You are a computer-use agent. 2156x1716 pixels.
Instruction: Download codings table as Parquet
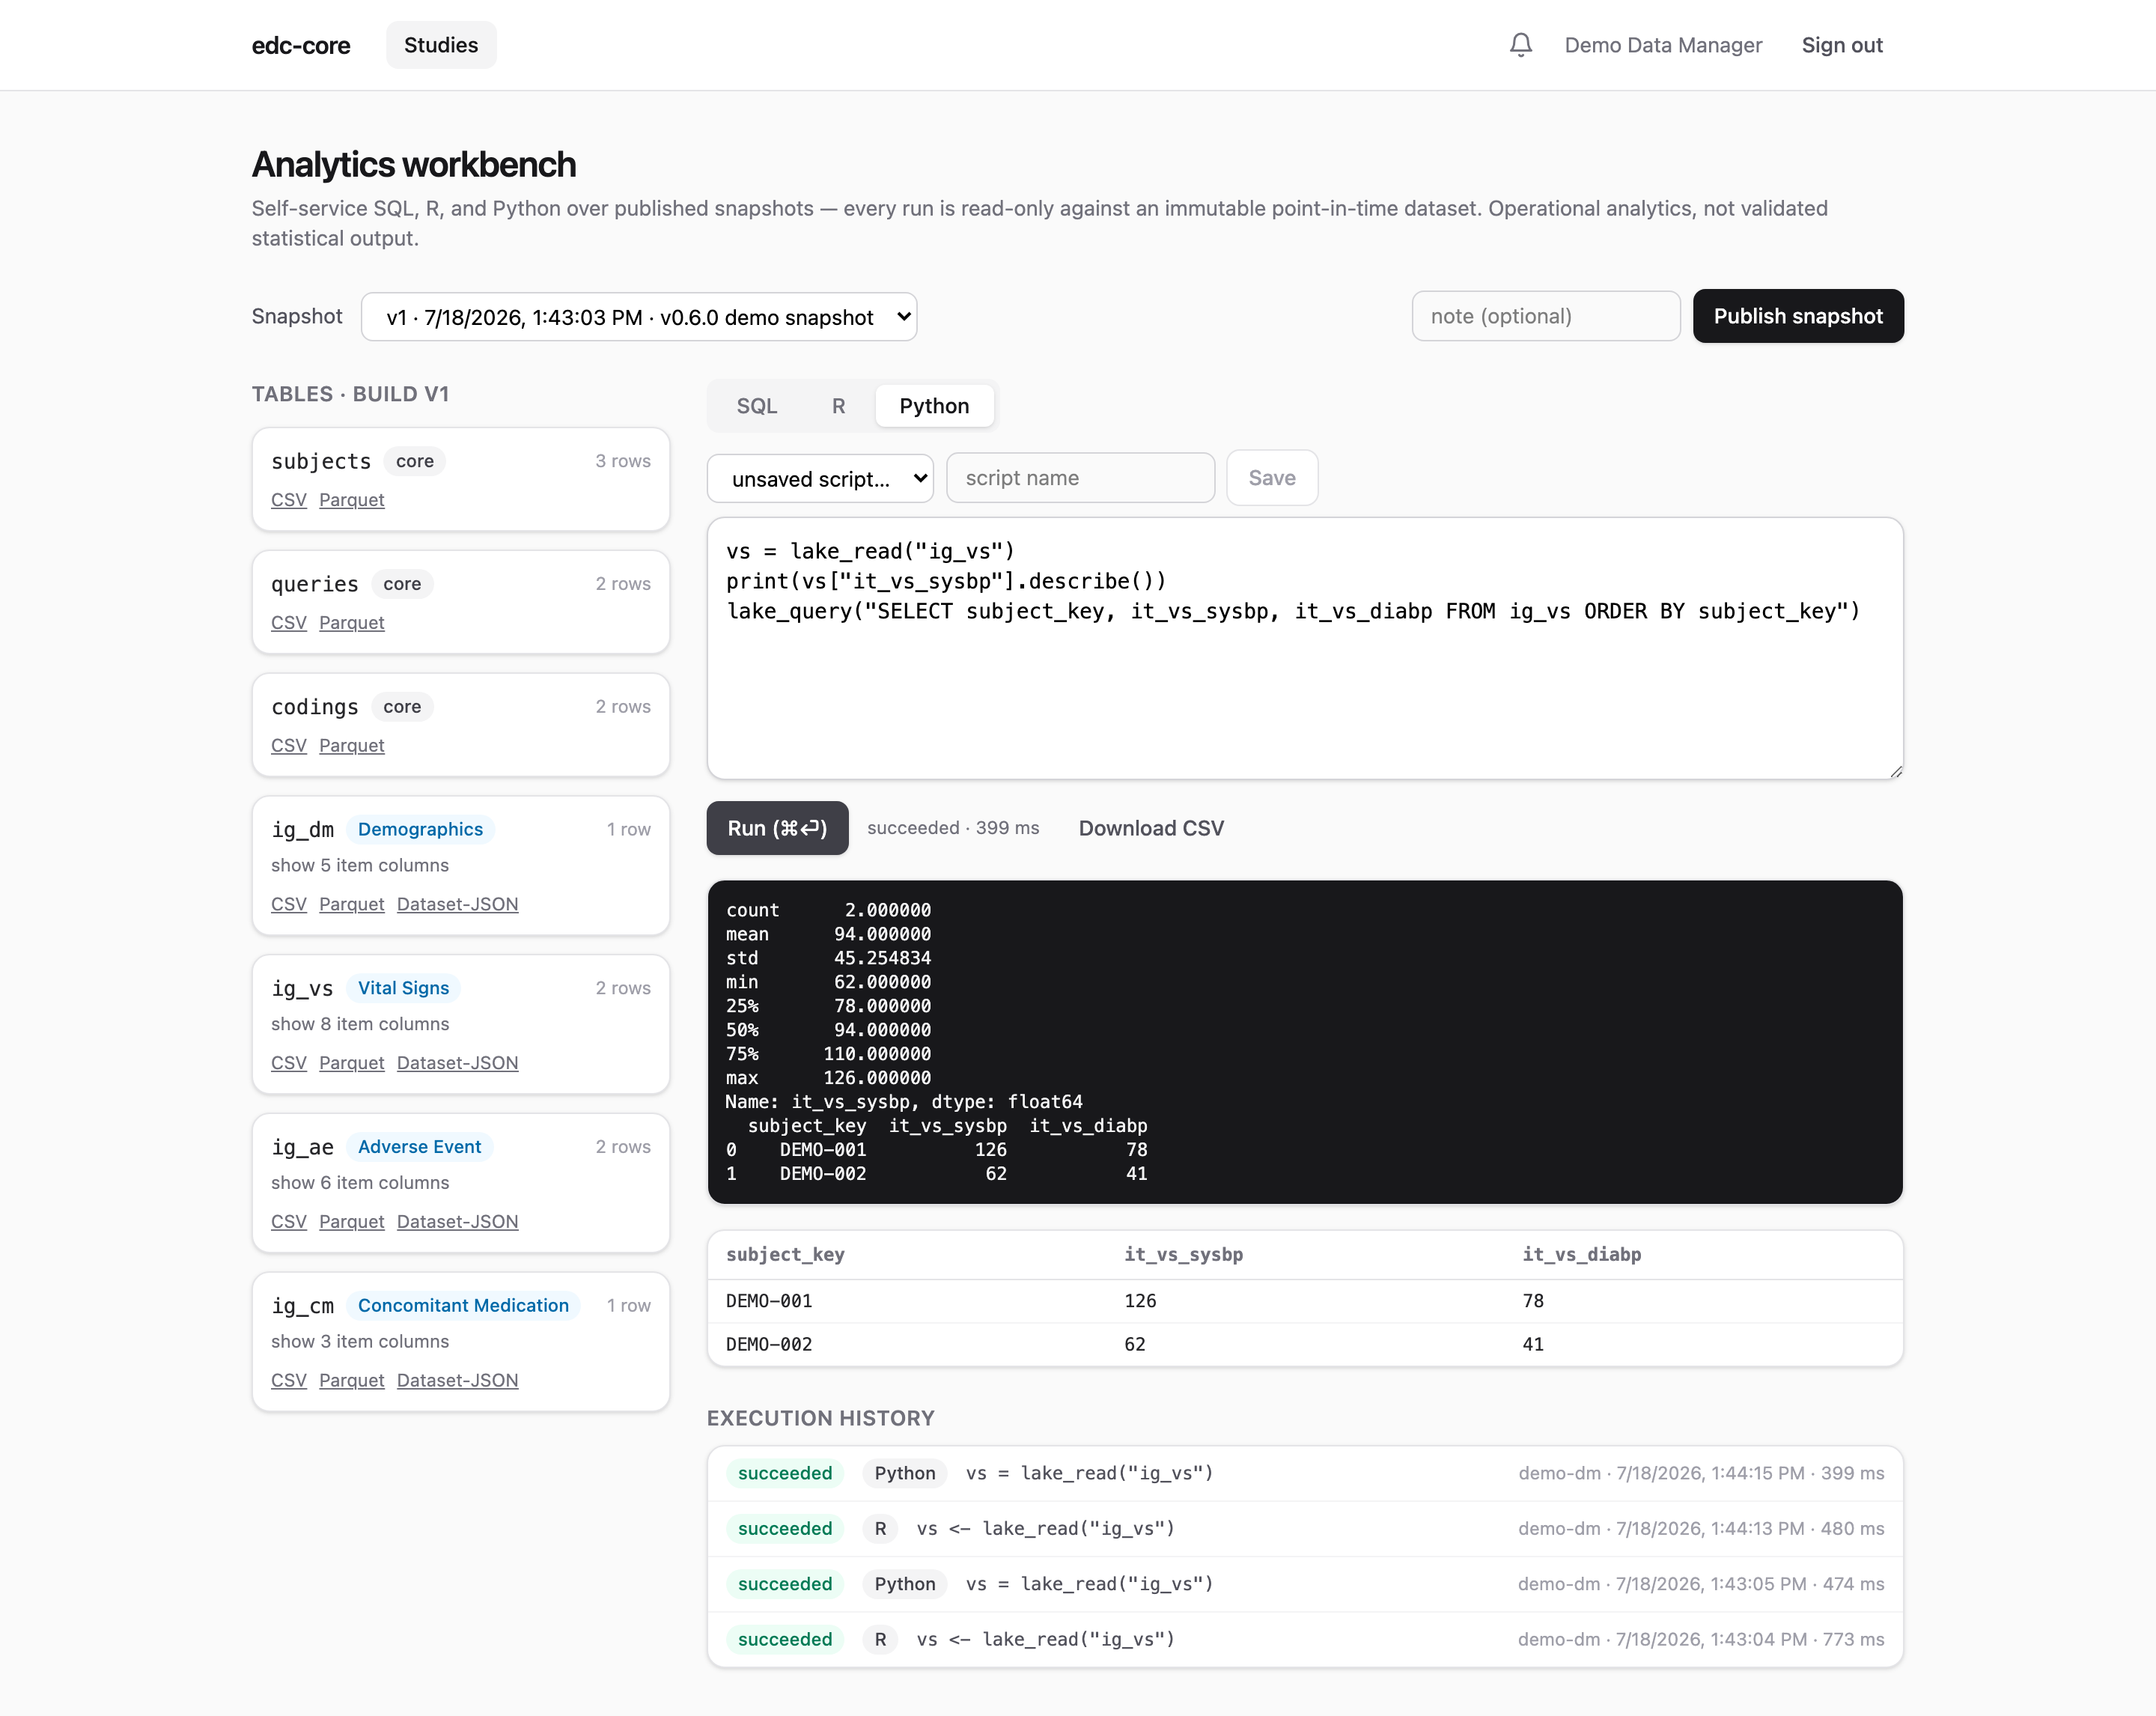pos(351,746)
